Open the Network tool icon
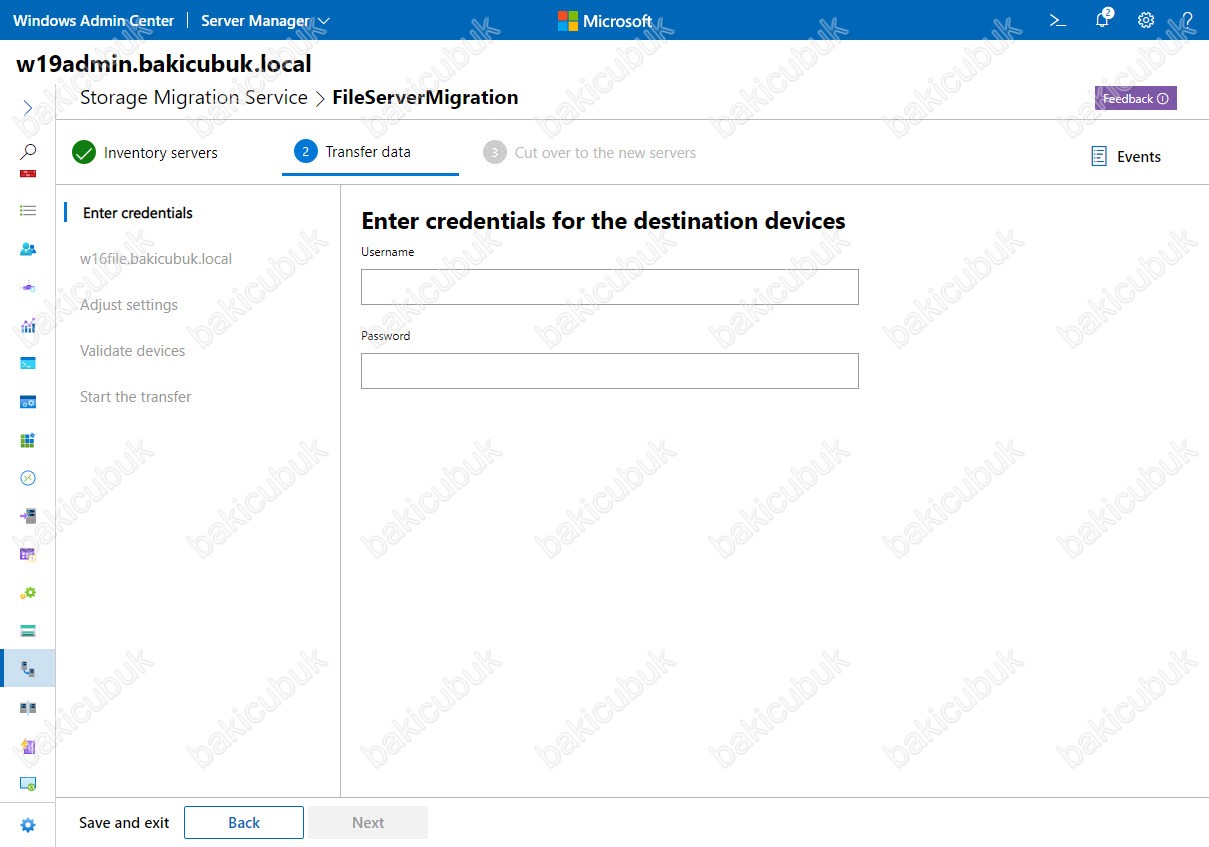Viewport: 1209px width, 847px height. 28,287
